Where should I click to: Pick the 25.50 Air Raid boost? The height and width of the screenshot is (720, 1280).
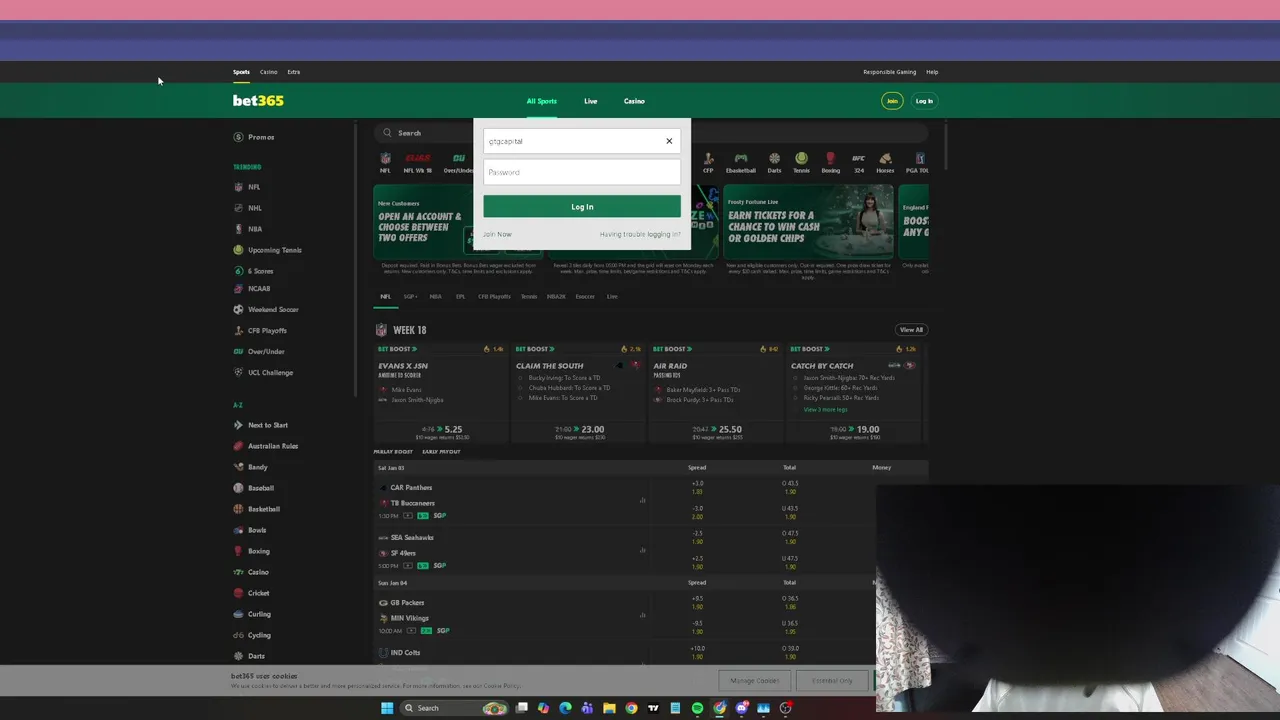[717, 431]
